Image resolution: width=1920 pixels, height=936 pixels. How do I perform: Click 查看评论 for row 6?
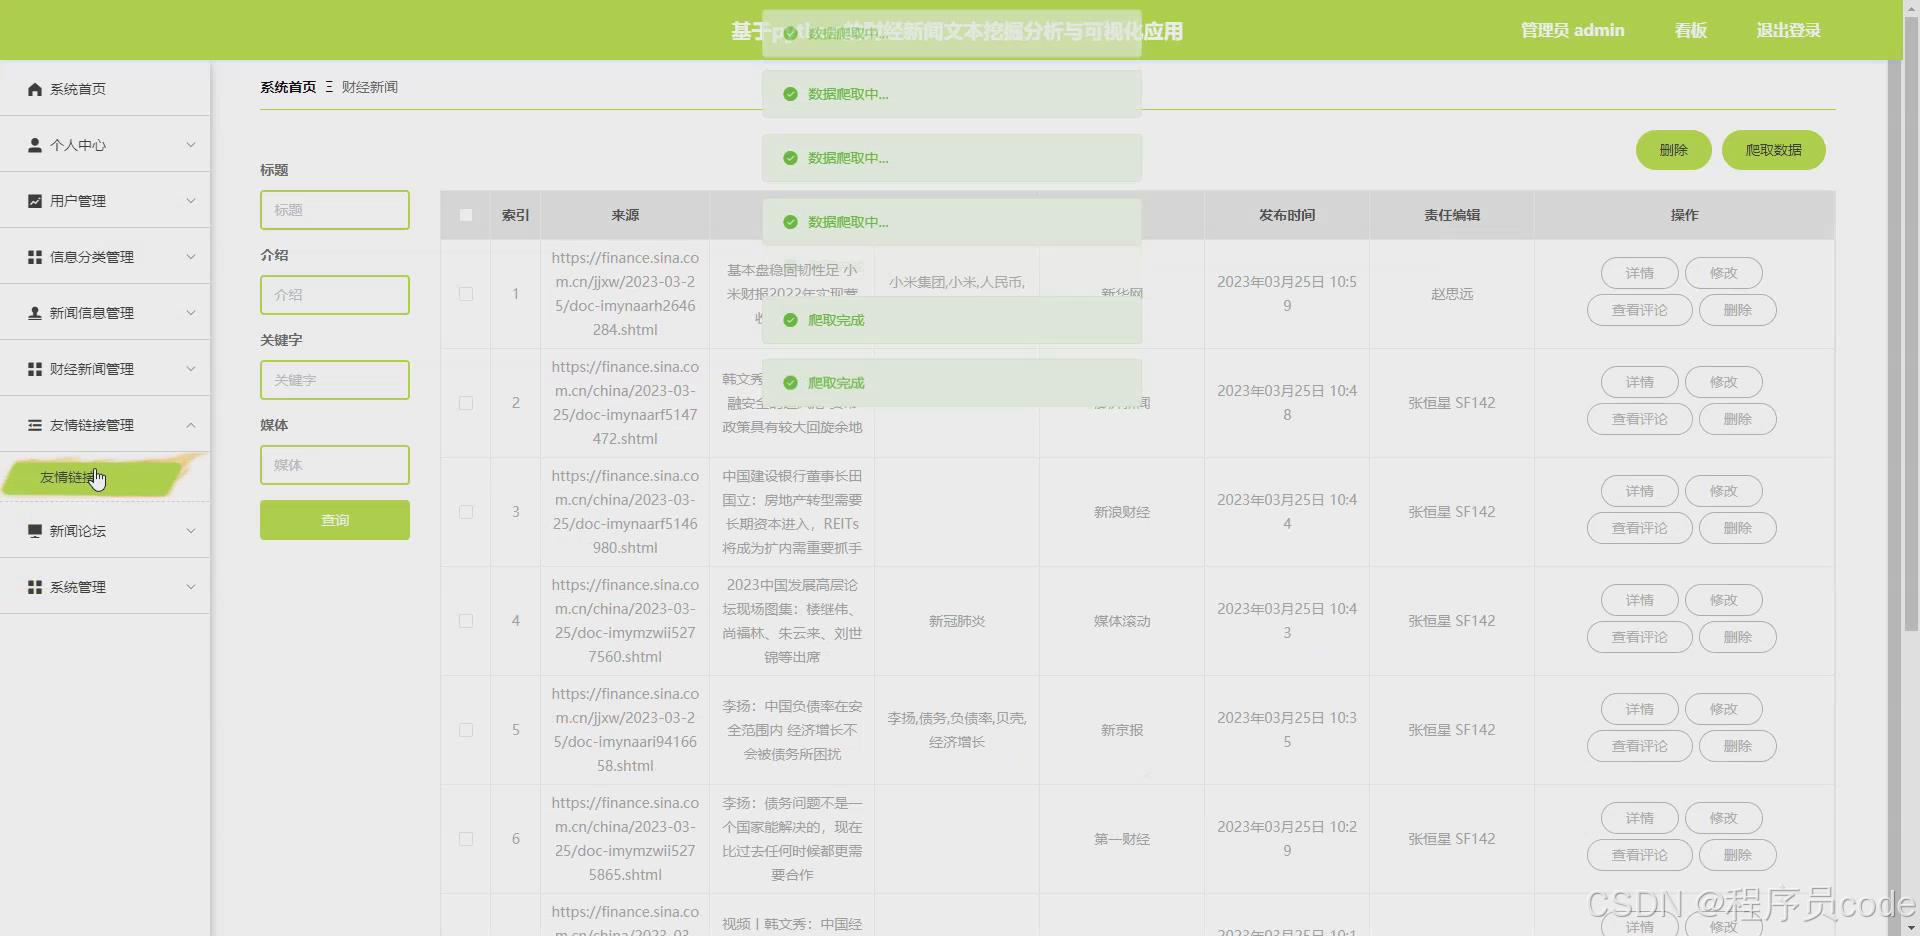(x=1640, y=855)
